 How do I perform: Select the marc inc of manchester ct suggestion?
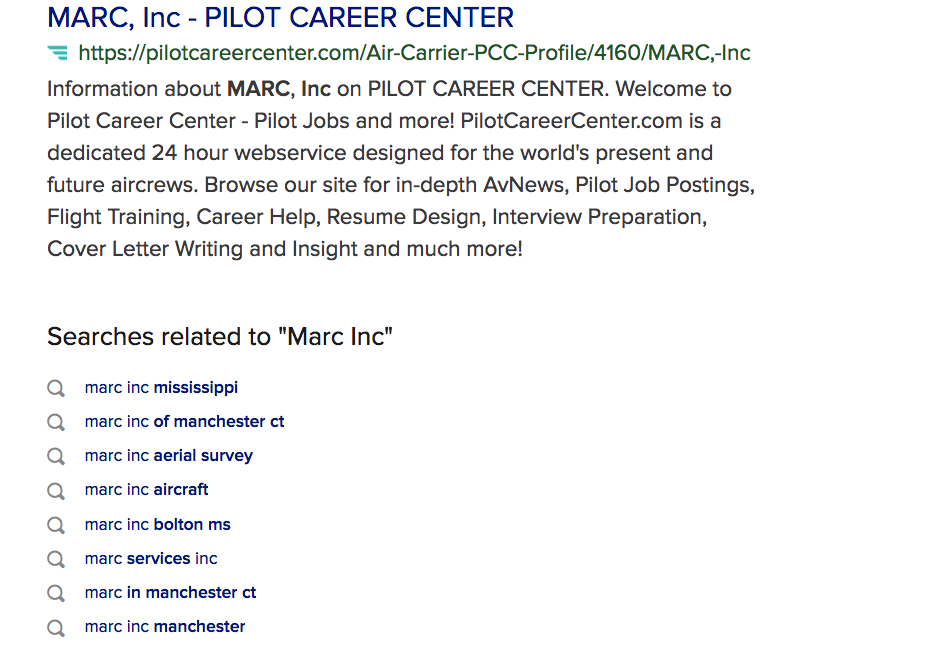pyautogui.click(x=184, y=422)
